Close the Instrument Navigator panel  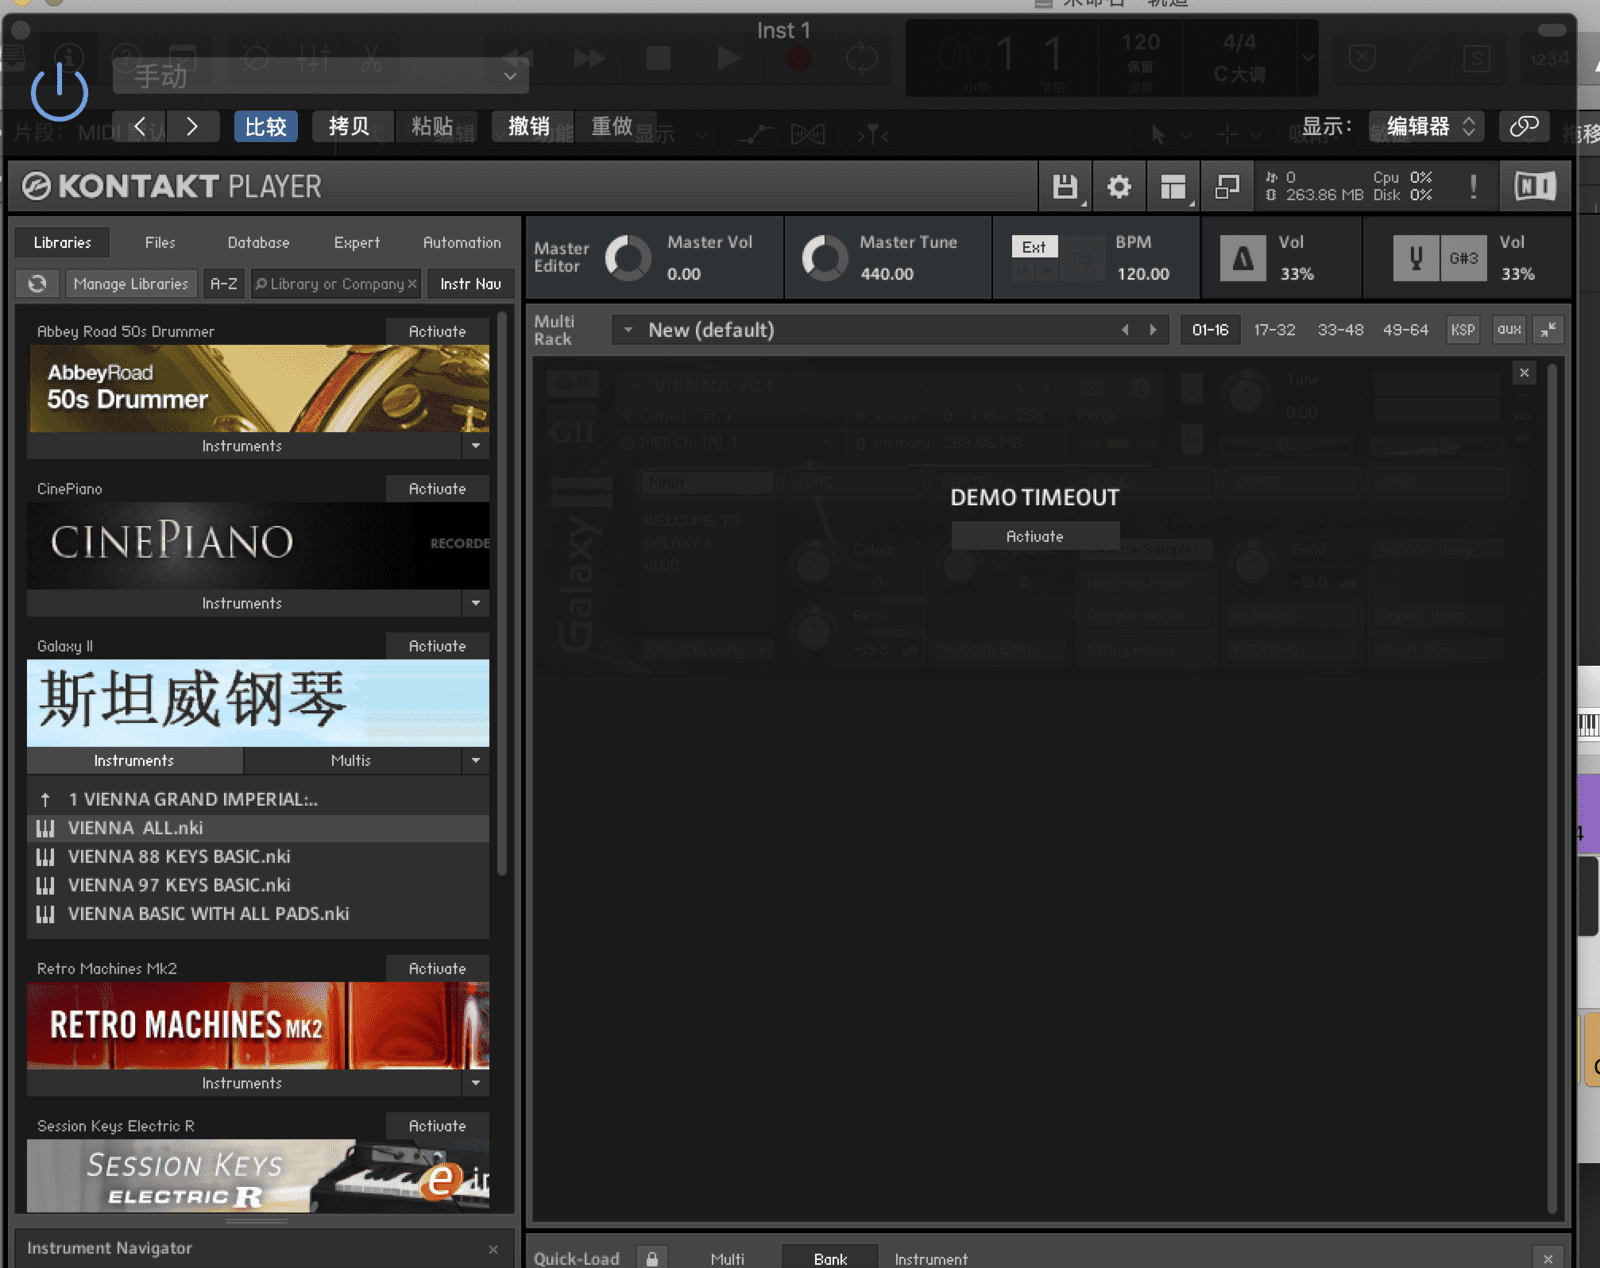(x=493, y=1249)
